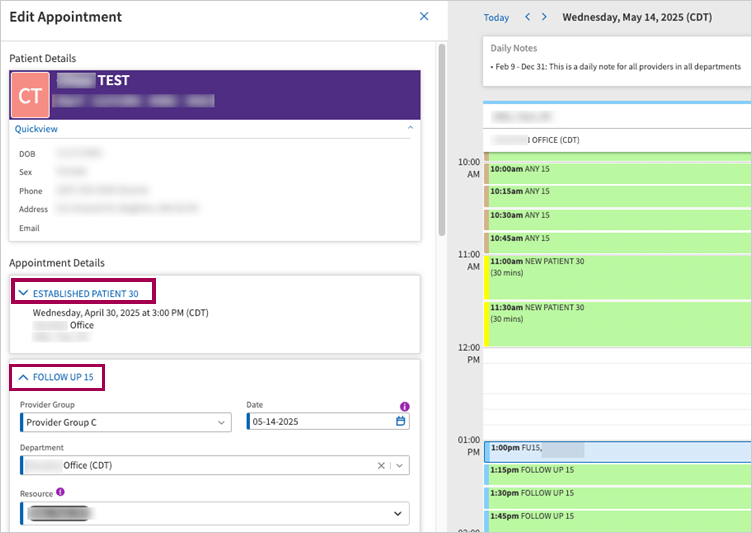Open the Provider Group dropdown
Image resolution: width=752 pixels, height=533 pixels.
pyautogui.click(x=125, y=422)
